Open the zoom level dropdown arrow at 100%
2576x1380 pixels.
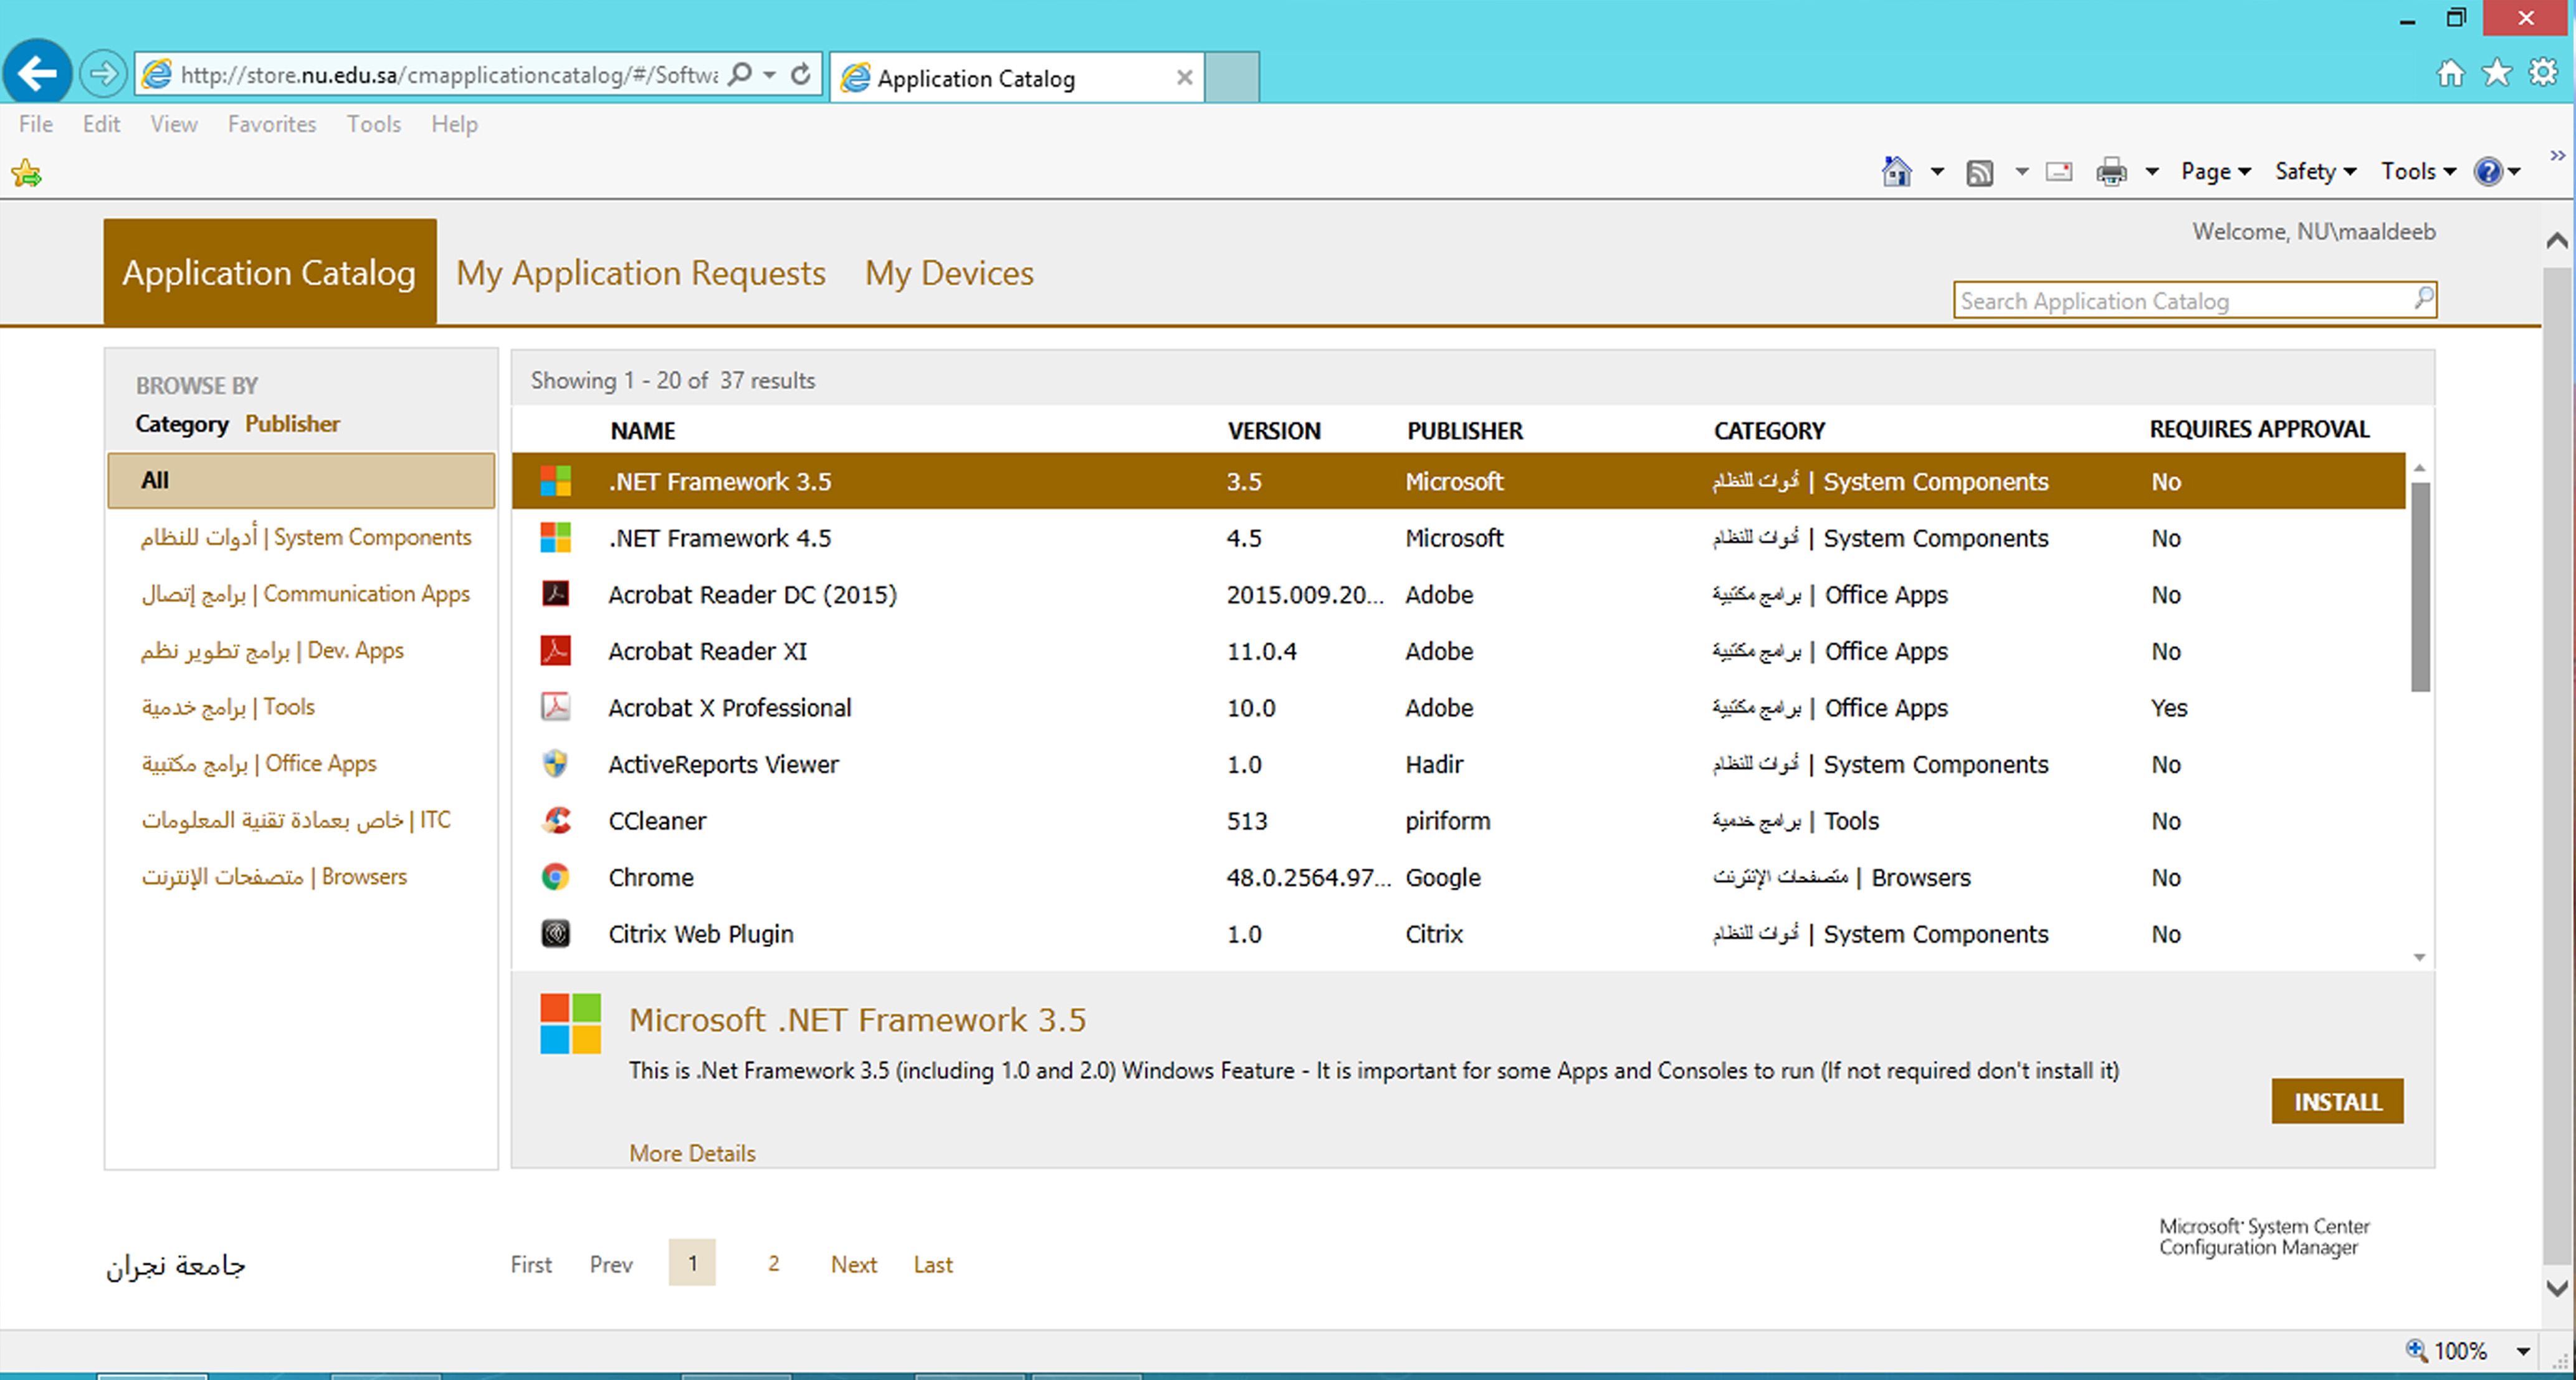2523,1351
